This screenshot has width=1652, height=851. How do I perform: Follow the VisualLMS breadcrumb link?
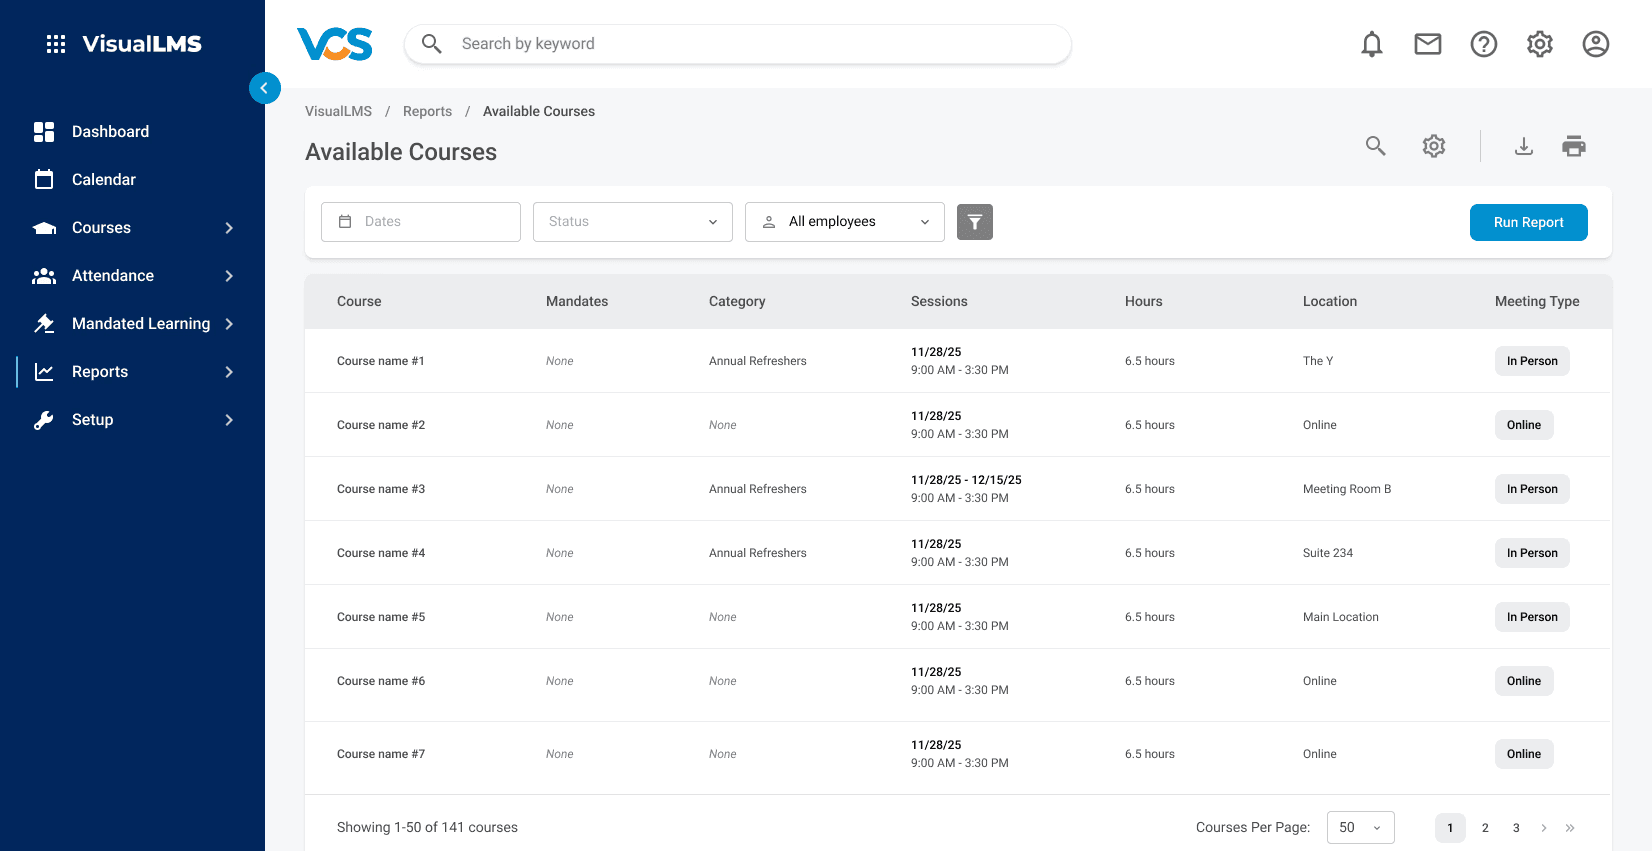pyautogui.click(x=338, y=111)
